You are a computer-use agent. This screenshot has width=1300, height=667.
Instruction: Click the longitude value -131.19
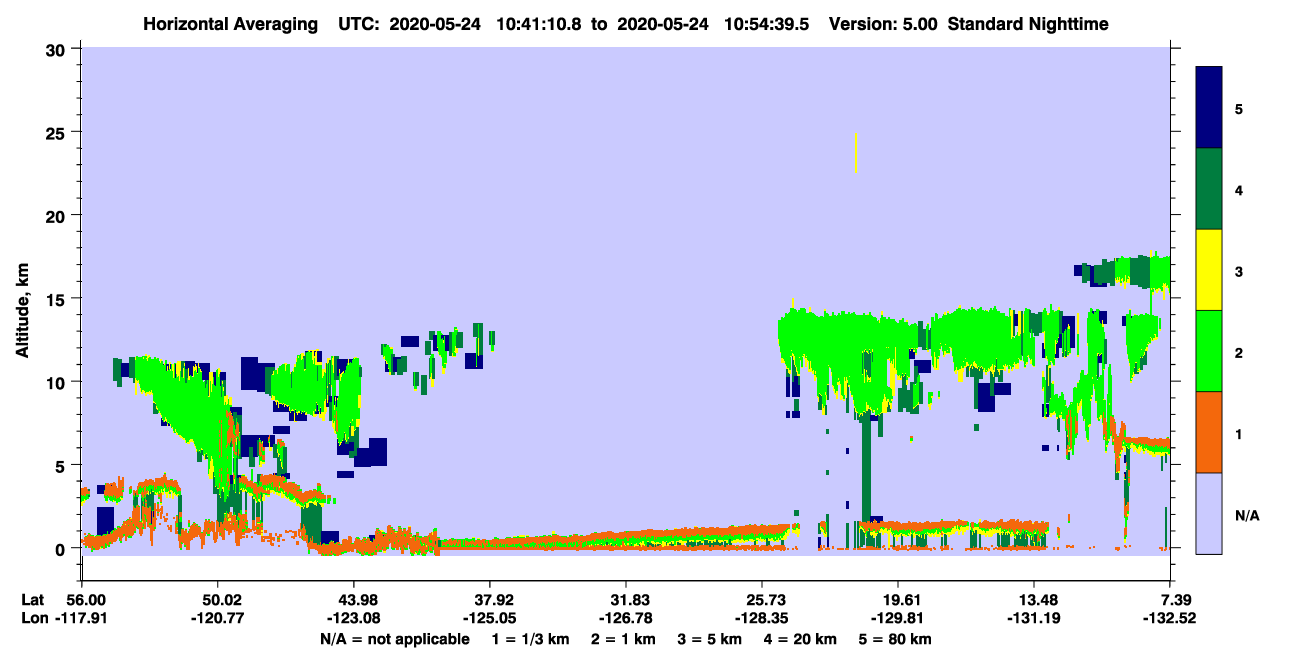(x=1034, y=618)
